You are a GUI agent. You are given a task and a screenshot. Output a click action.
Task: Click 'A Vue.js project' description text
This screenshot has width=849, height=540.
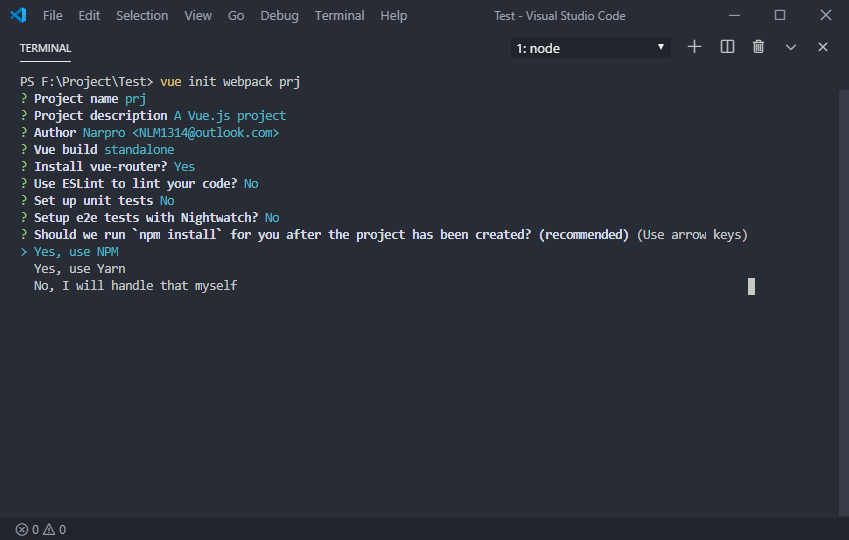click(230, 116)
